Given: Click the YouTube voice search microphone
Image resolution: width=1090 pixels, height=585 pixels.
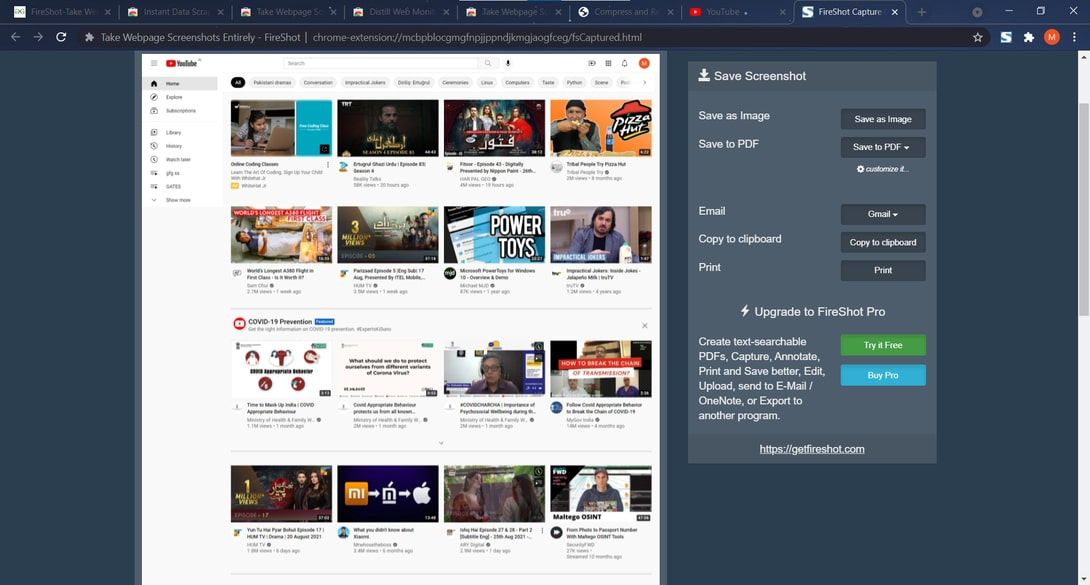Looking at the screenshot, I should (x=508, y=63).
